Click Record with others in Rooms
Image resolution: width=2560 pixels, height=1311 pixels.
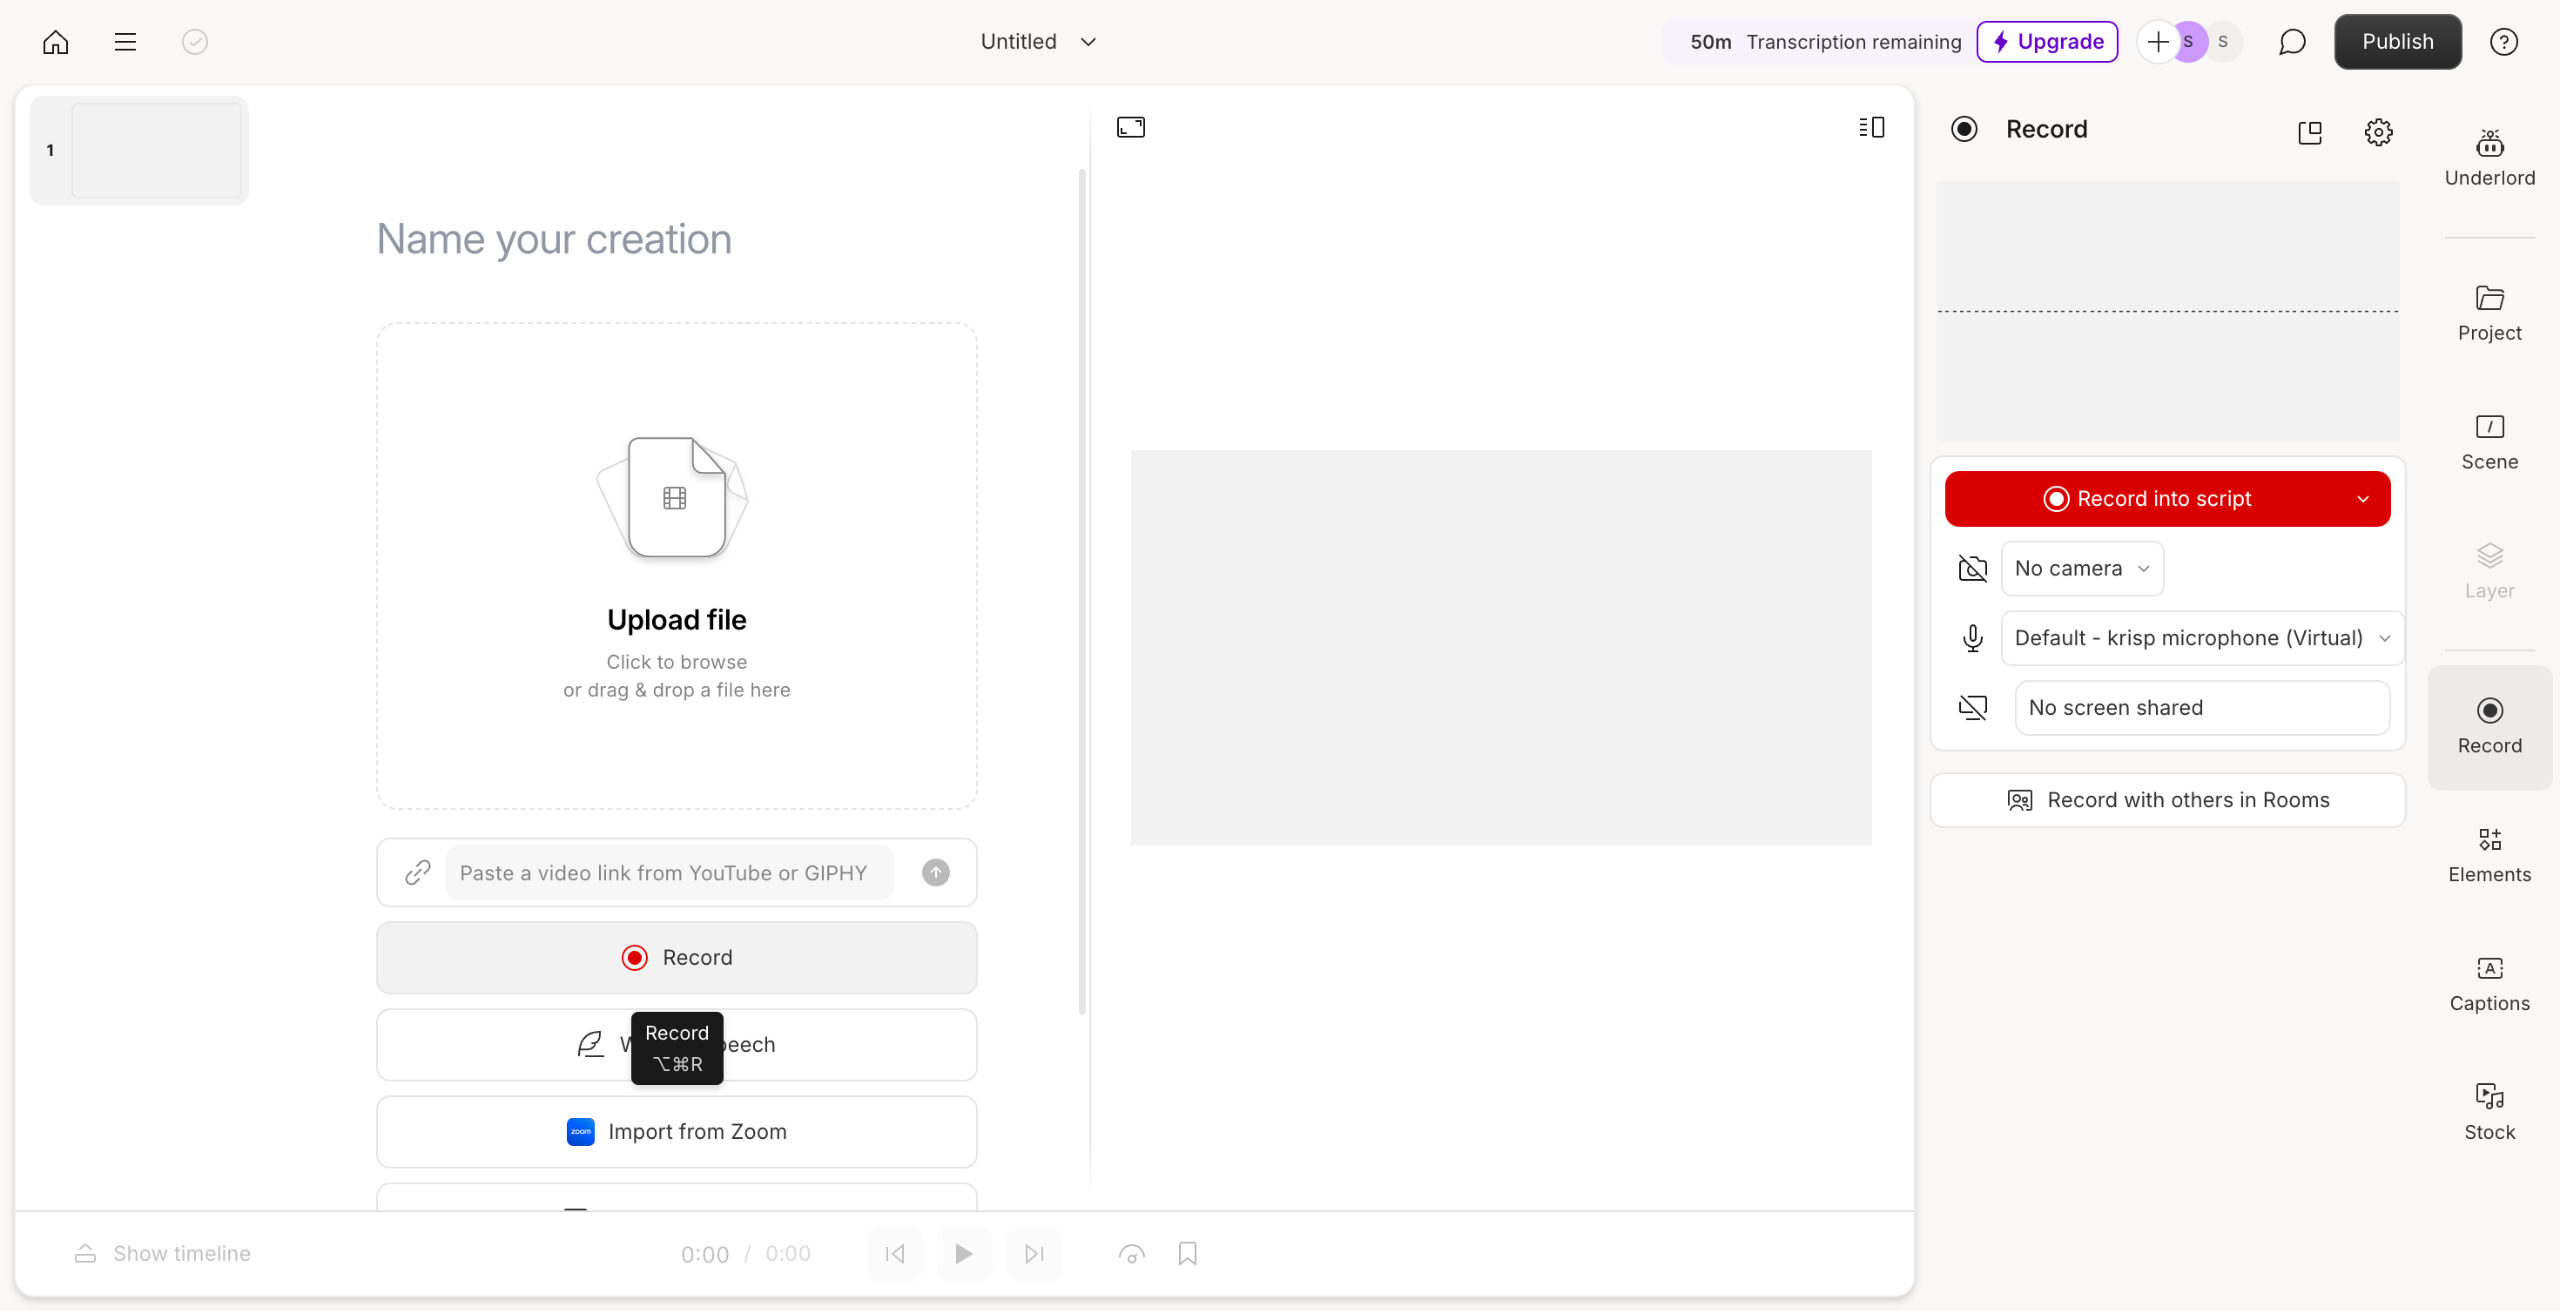pyautogui.click(x=2167, y=800)
